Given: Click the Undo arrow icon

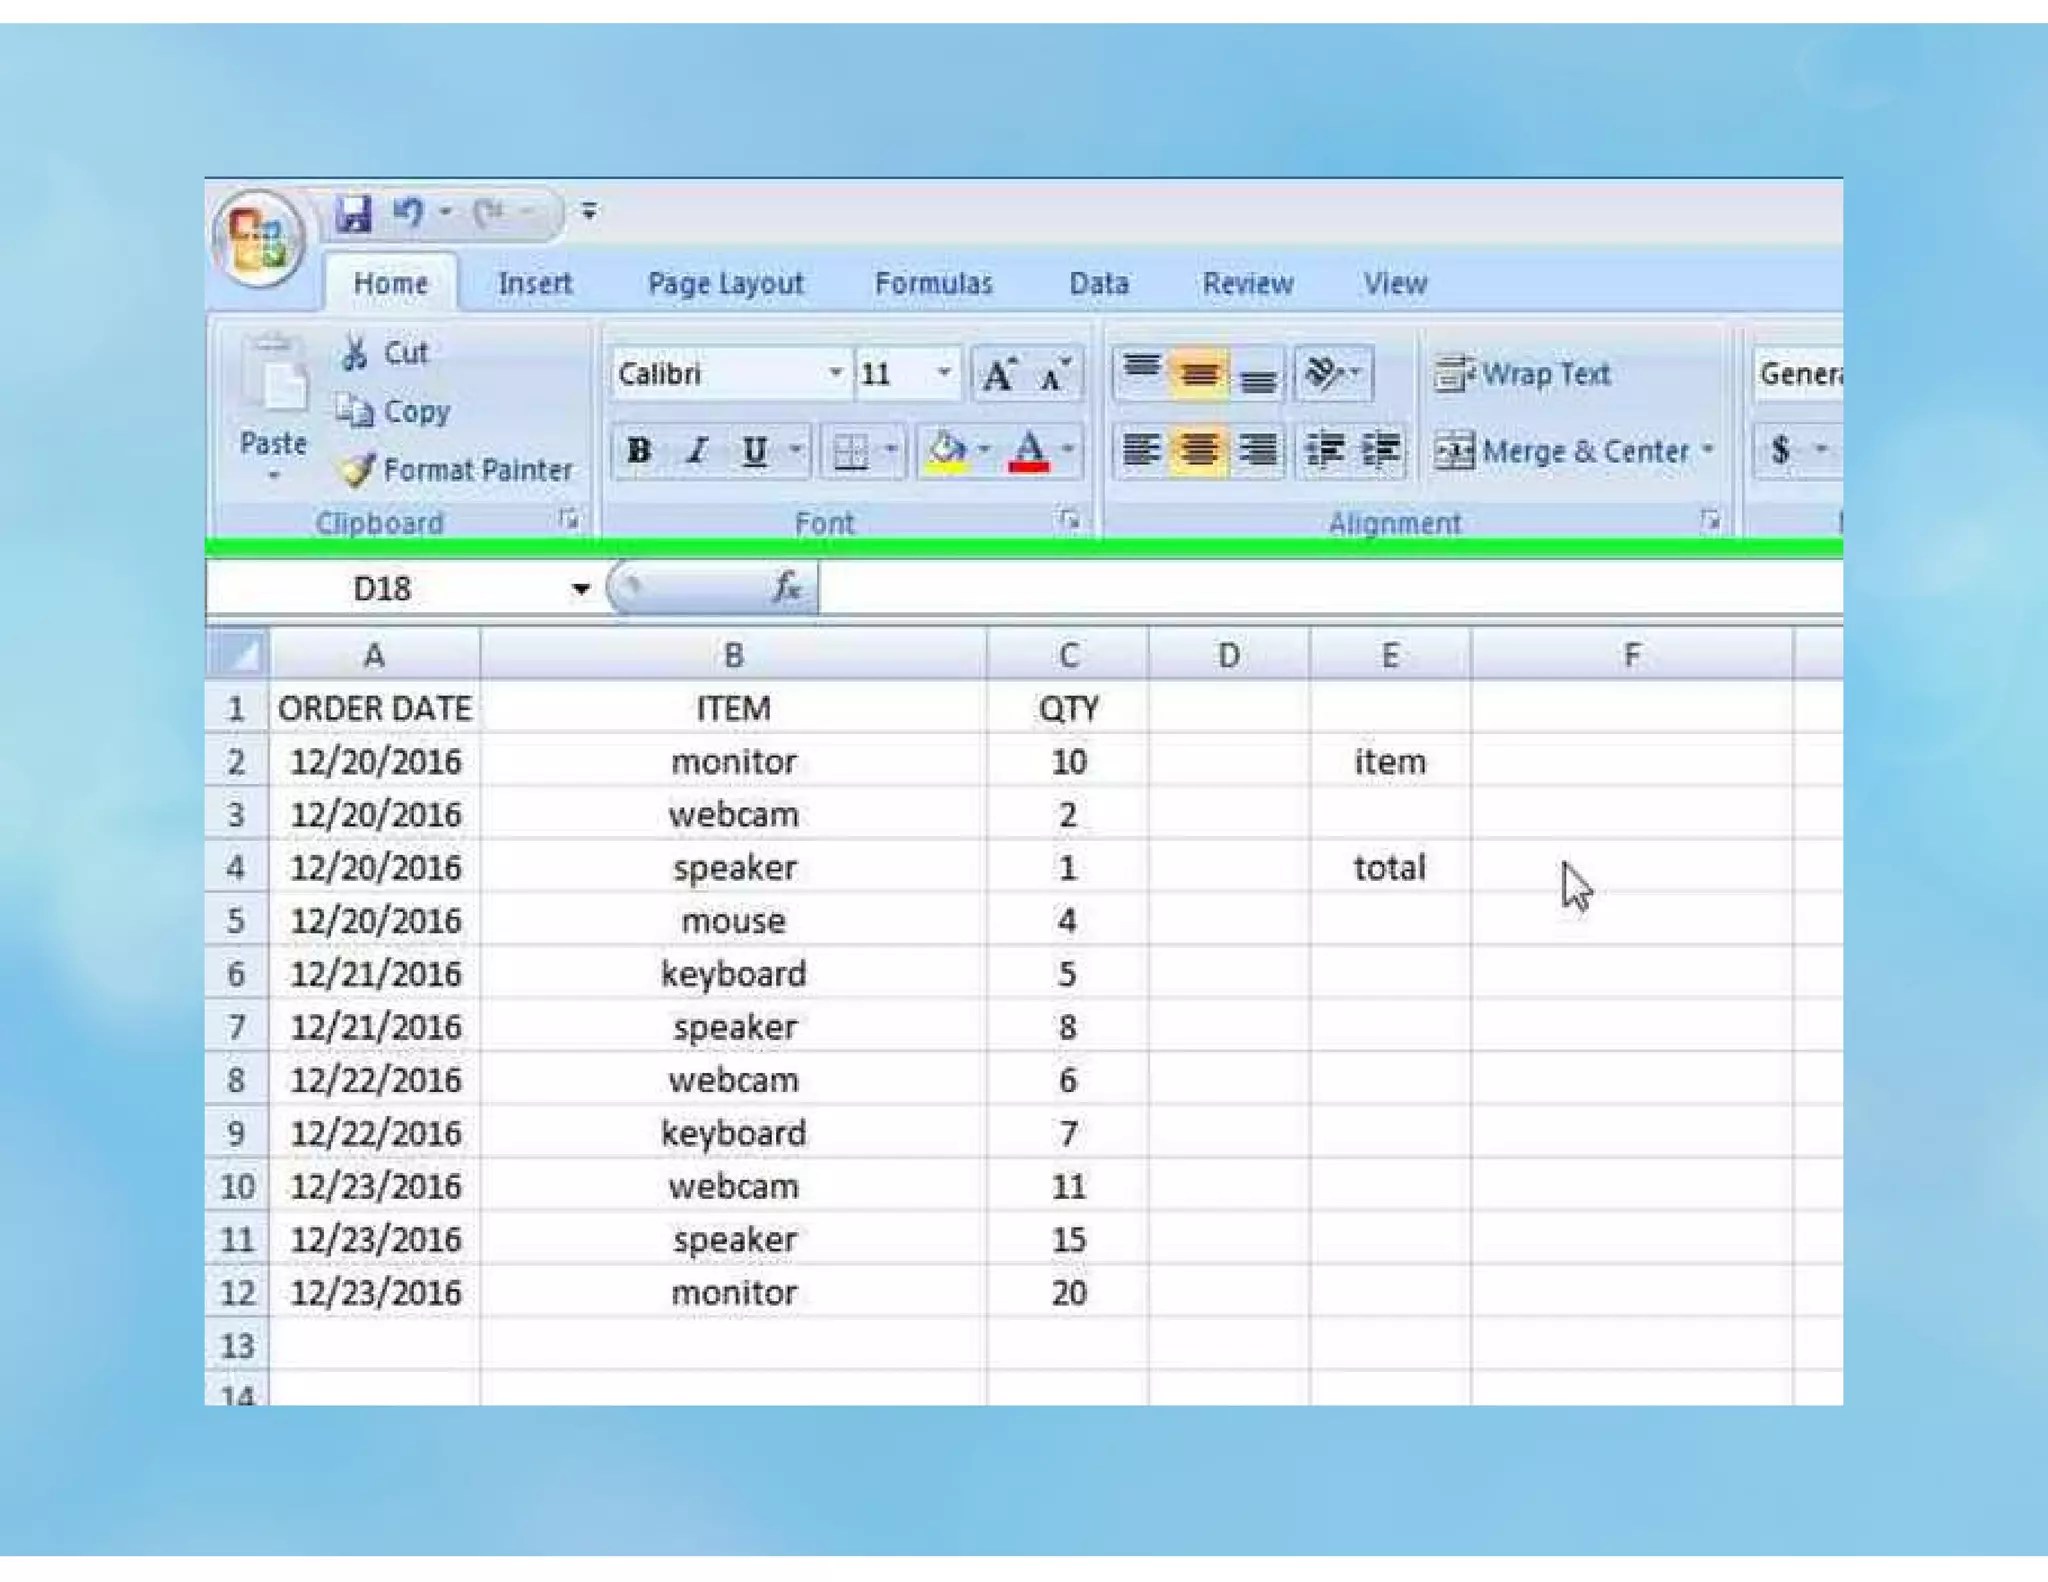Looking at the screenshot, I should [x=408, y=212].
